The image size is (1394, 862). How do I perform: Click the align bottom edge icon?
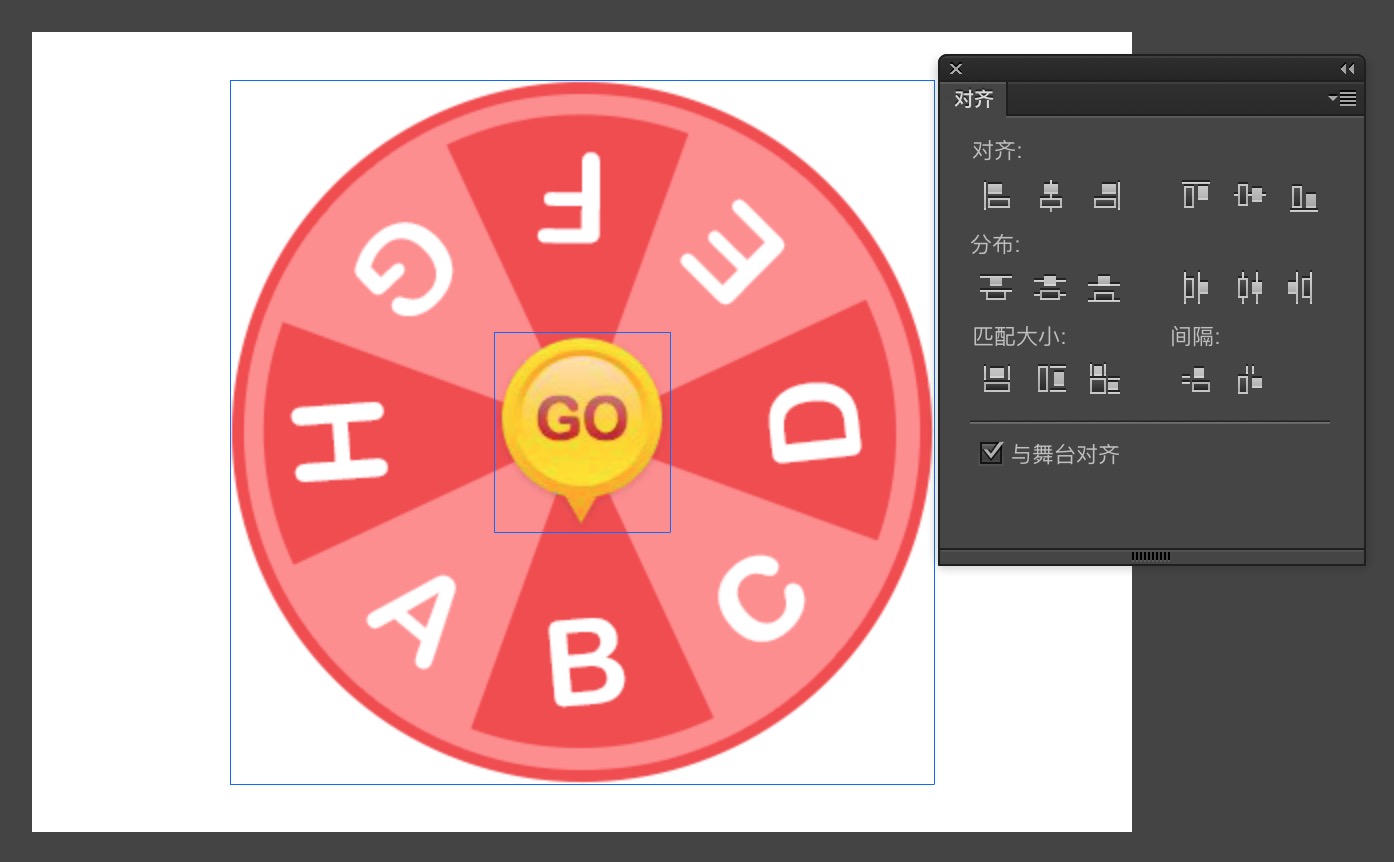1304,197
